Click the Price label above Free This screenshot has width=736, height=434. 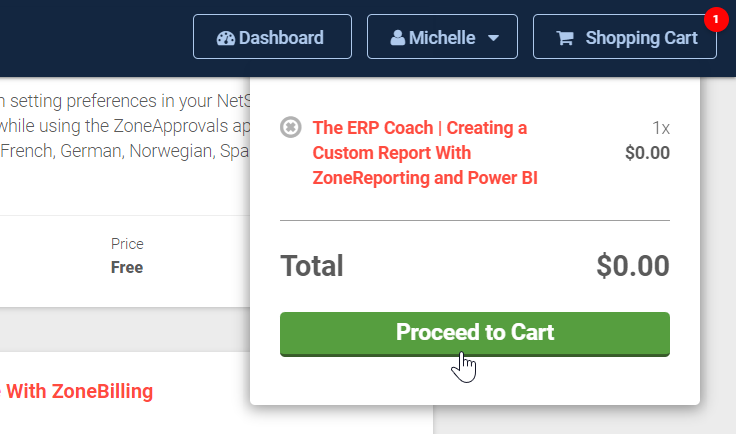point(127,244)
